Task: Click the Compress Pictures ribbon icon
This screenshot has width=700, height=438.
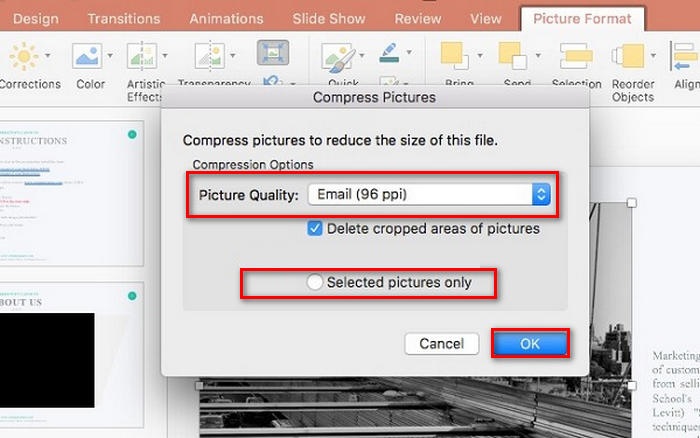Action: pos(273,53)
